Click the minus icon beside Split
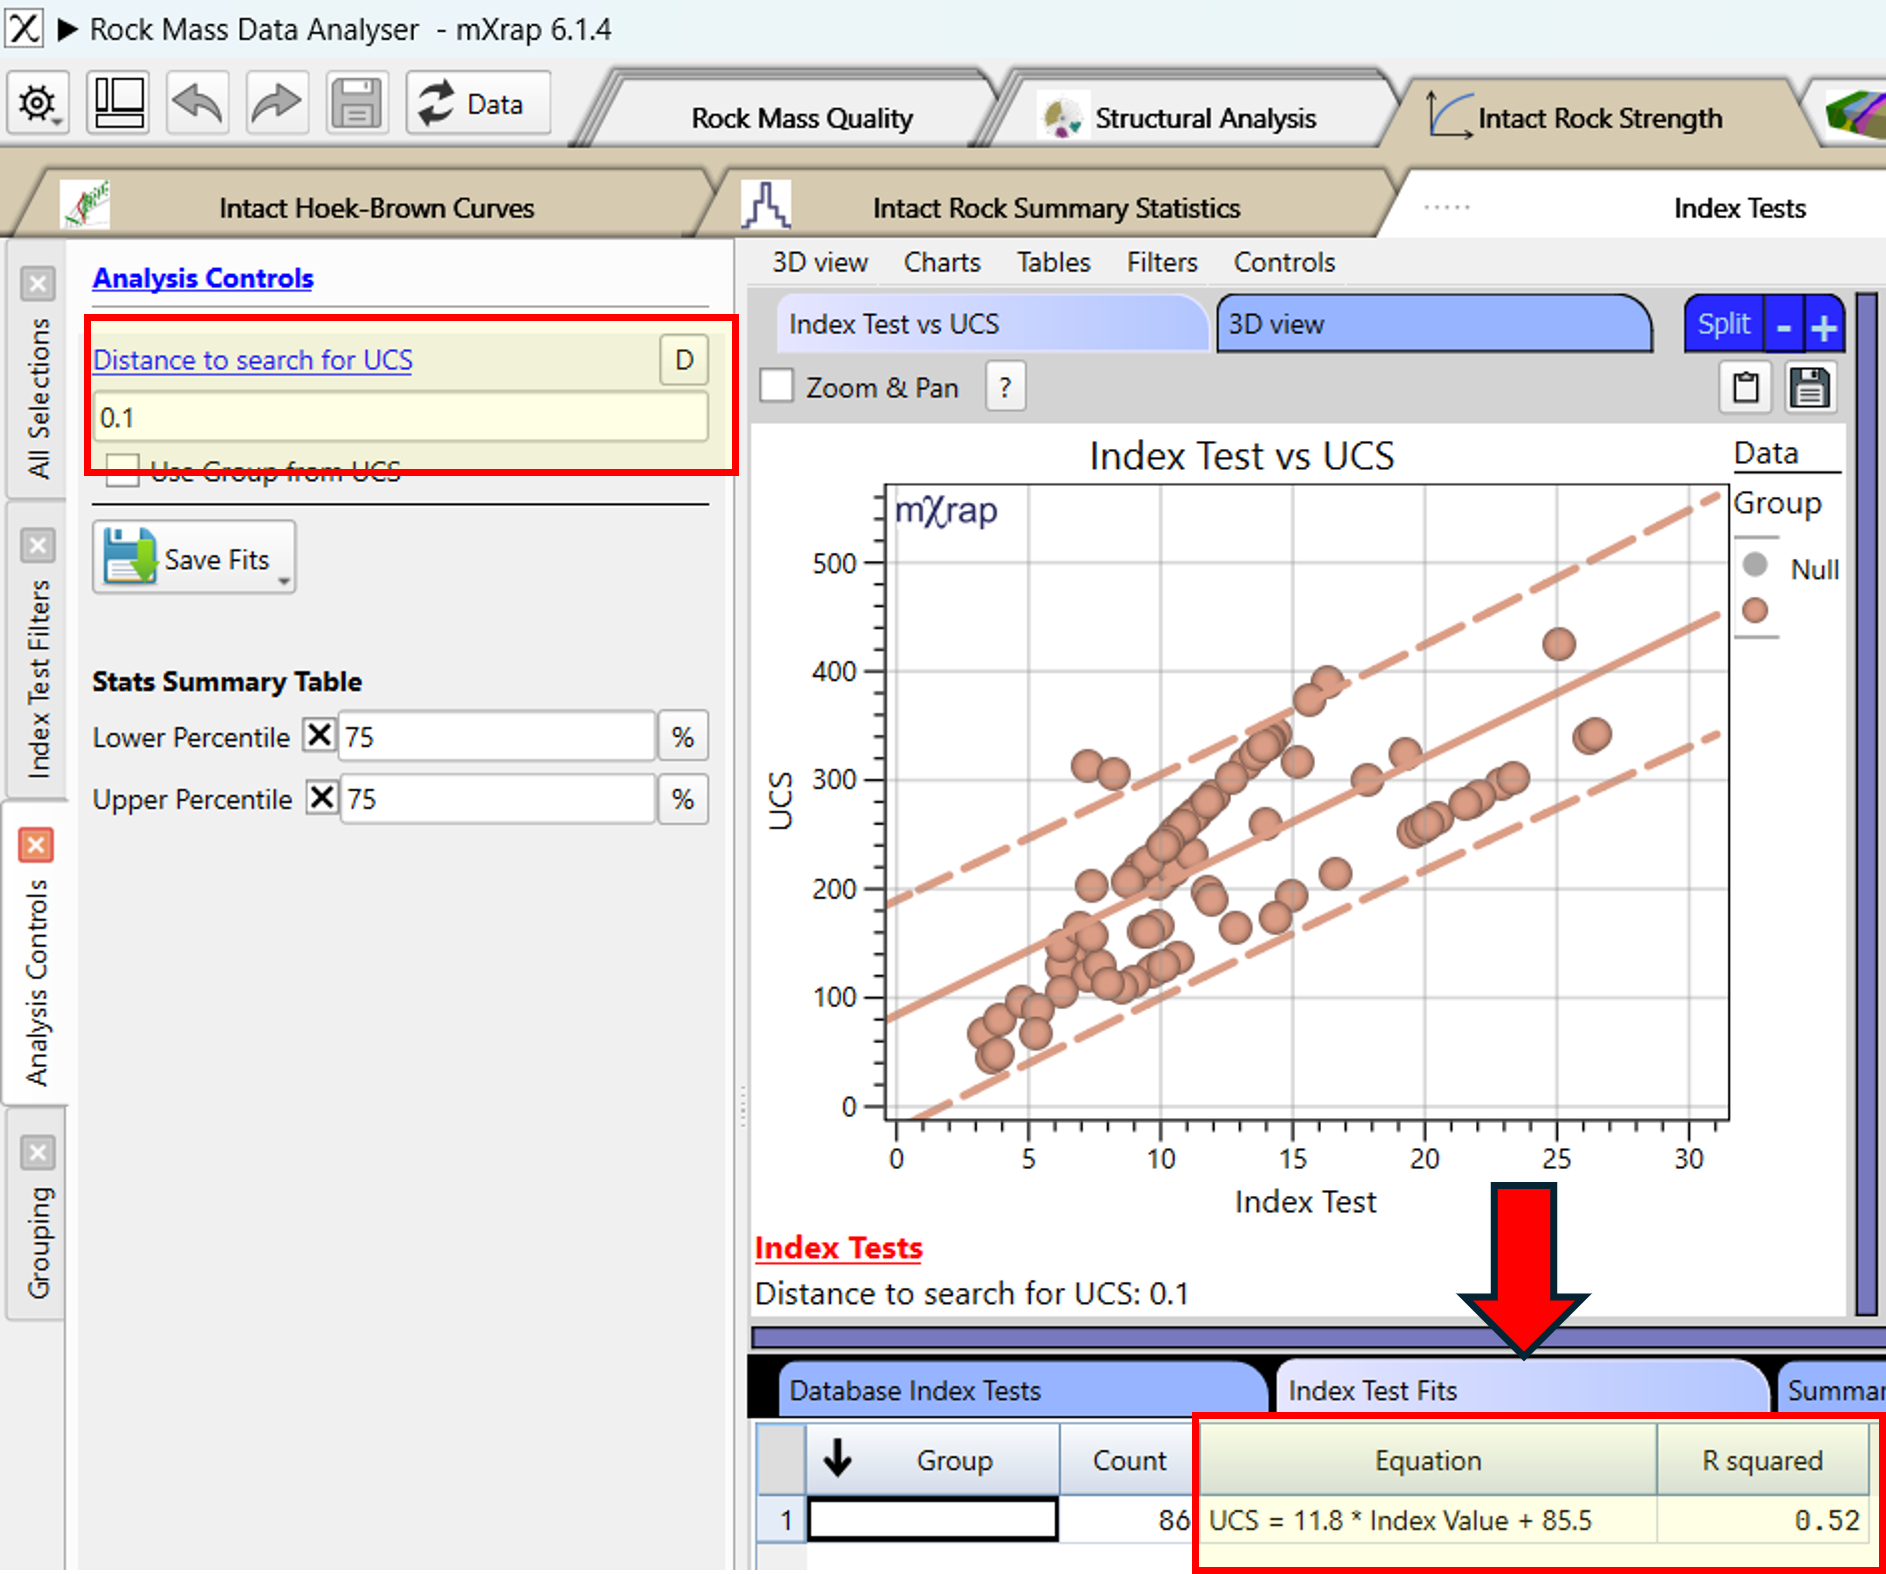 click(1784, 326)
